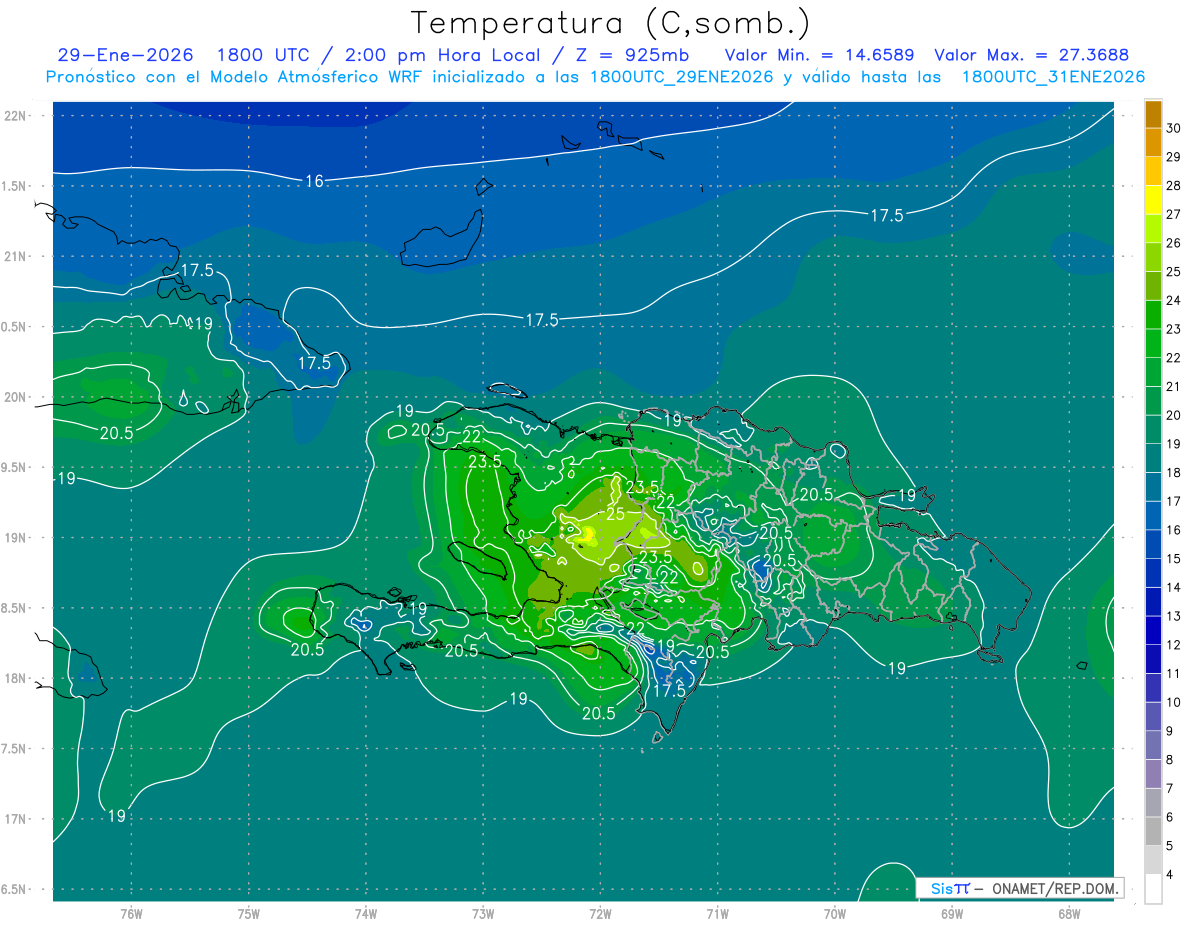Click the contour label '25' over Hispaniola
The width and height of the screenshot is (1200, 927).
click(616, 514)
